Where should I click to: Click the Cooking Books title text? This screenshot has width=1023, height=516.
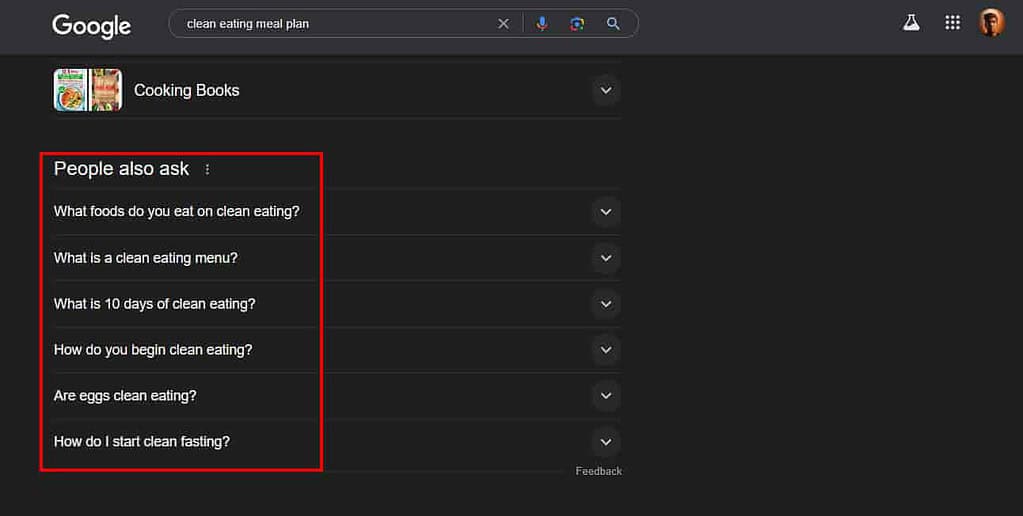point(187,90)
